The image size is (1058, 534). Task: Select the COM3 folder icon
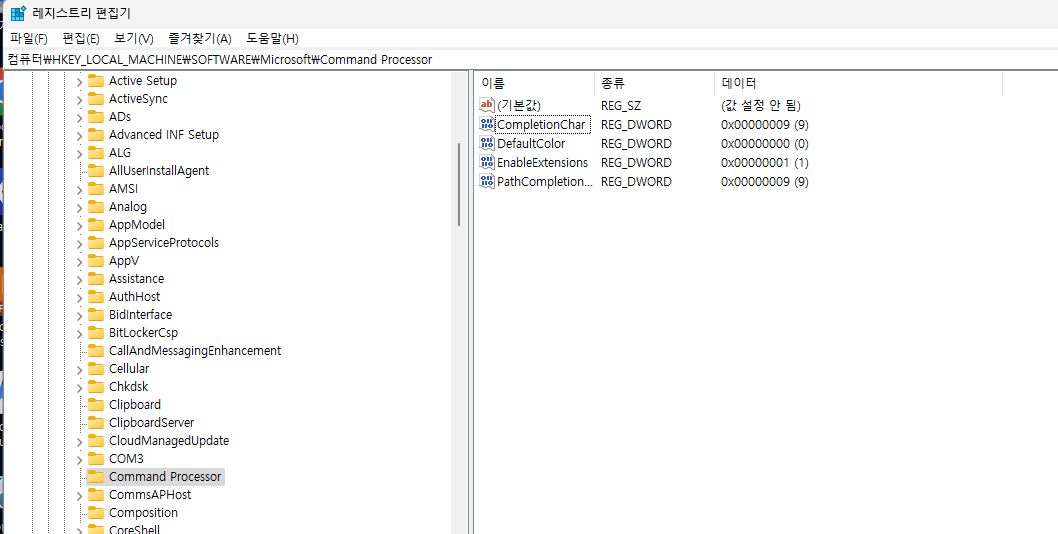(96, 458)
